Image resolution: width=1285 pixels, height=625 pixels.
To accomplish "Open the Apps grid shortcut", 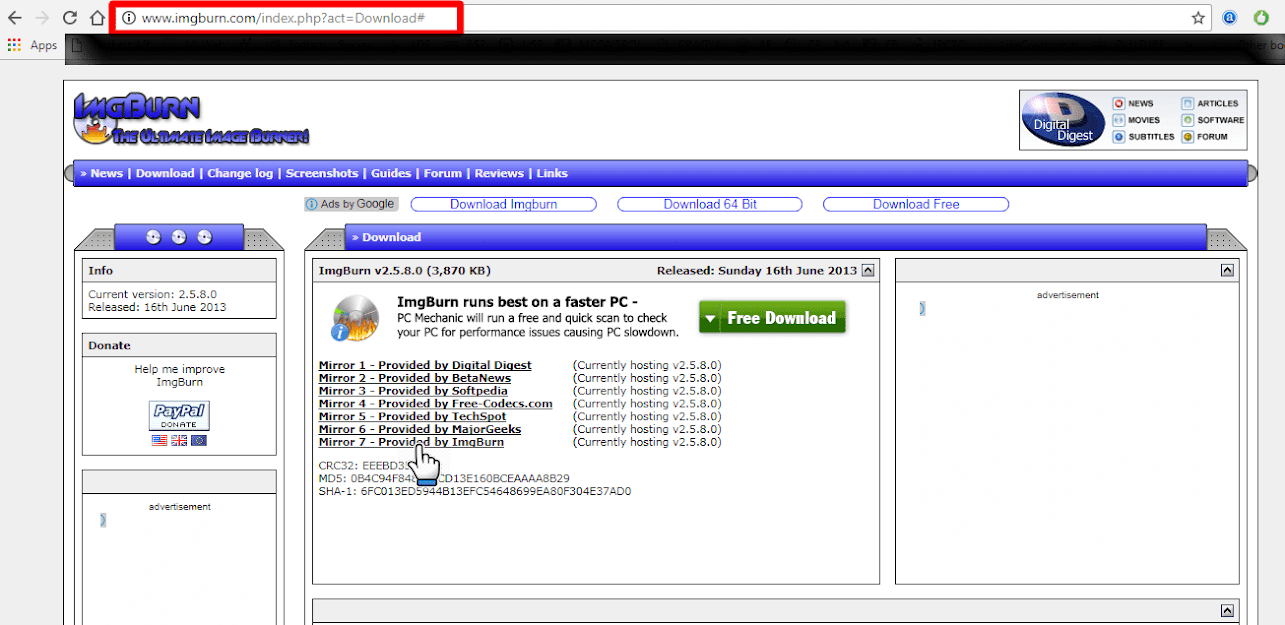I will click(15, 45).
